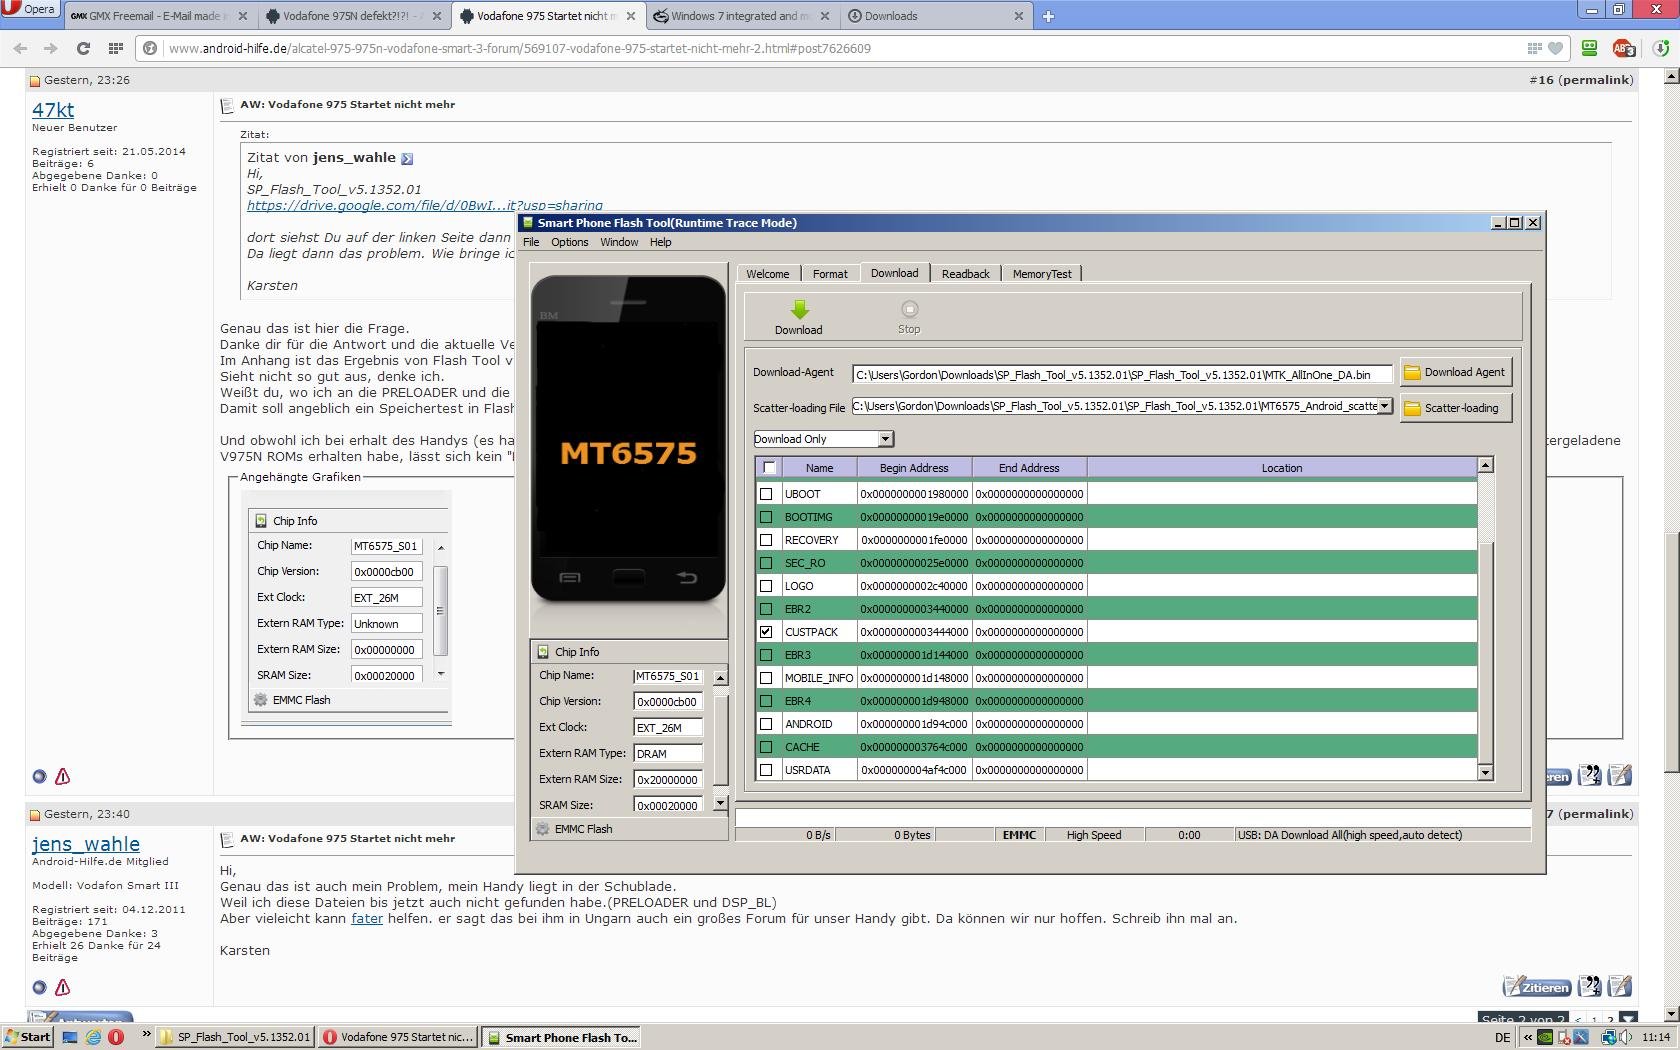
Task: Click SP_Flash_Tool_v5.1352.01 taskbar button
Action: pos(236,1037)
